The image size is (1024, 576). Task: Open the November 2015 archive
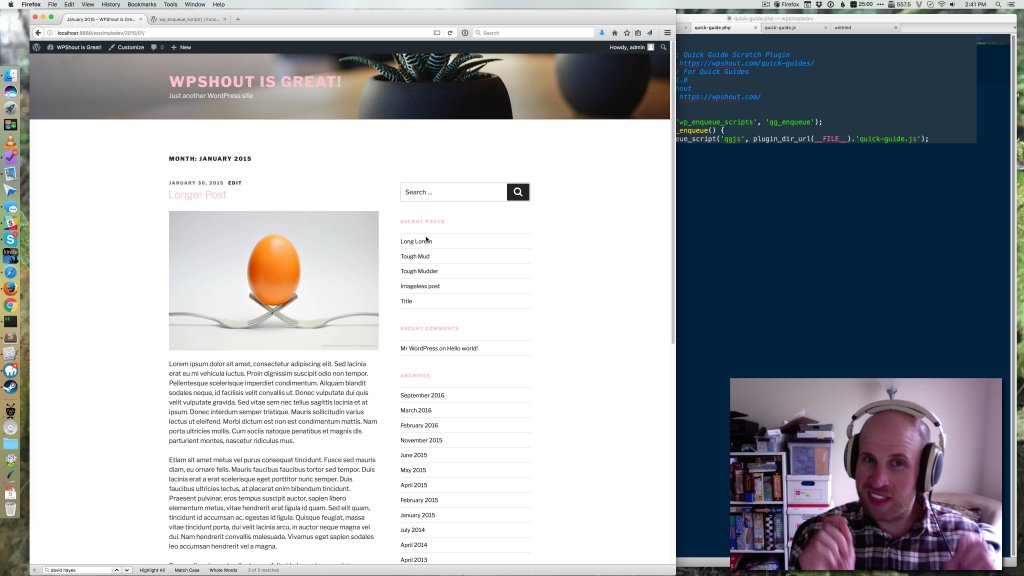[421, 440]
